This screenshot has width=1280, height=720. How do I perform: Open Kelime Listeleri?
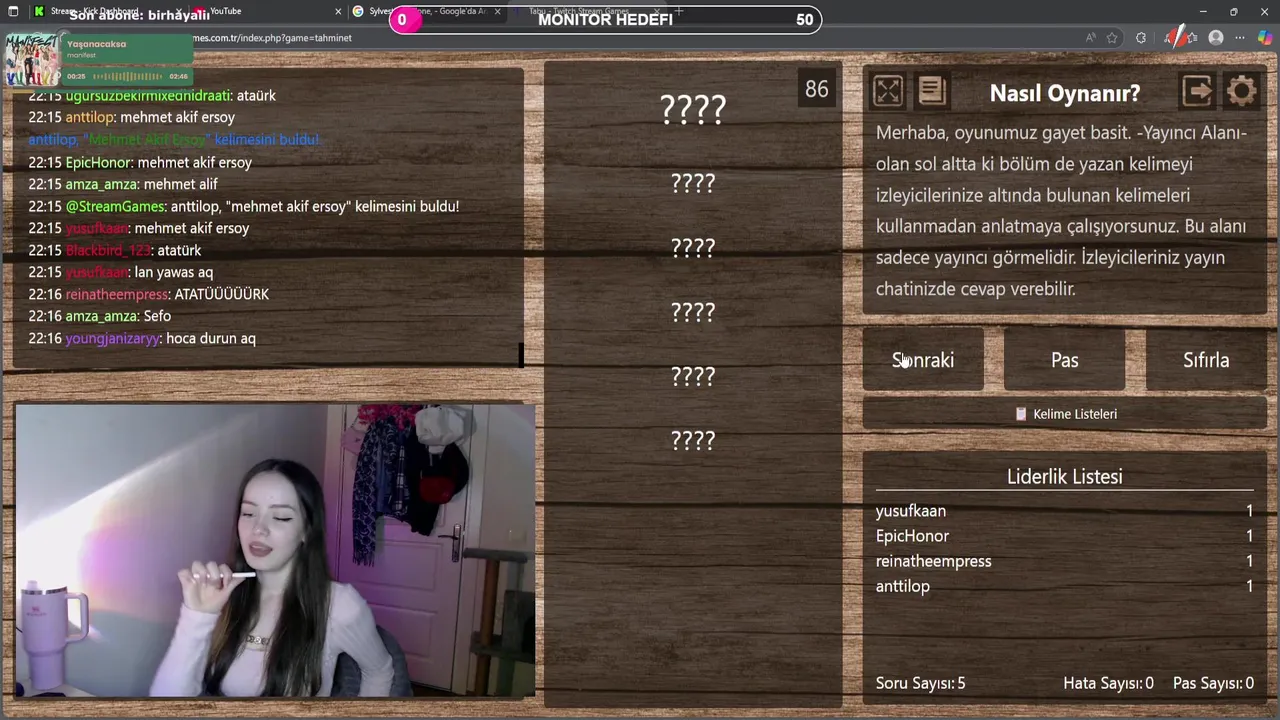click(1065, 414)
